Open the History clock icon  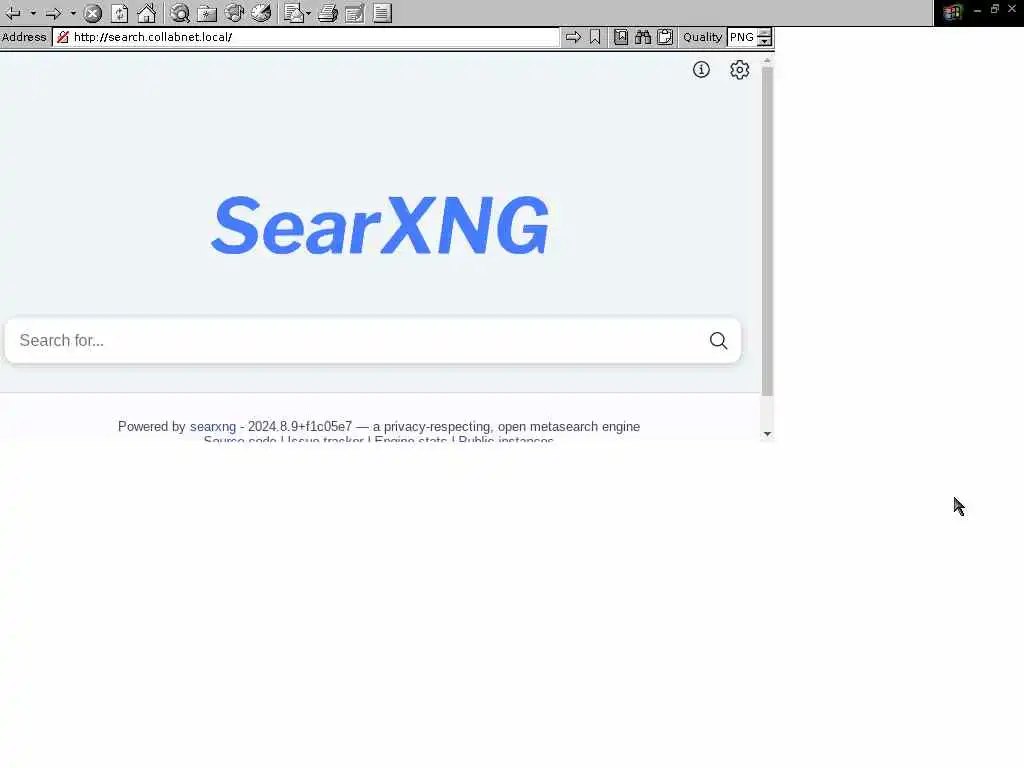tap(261, 13)
